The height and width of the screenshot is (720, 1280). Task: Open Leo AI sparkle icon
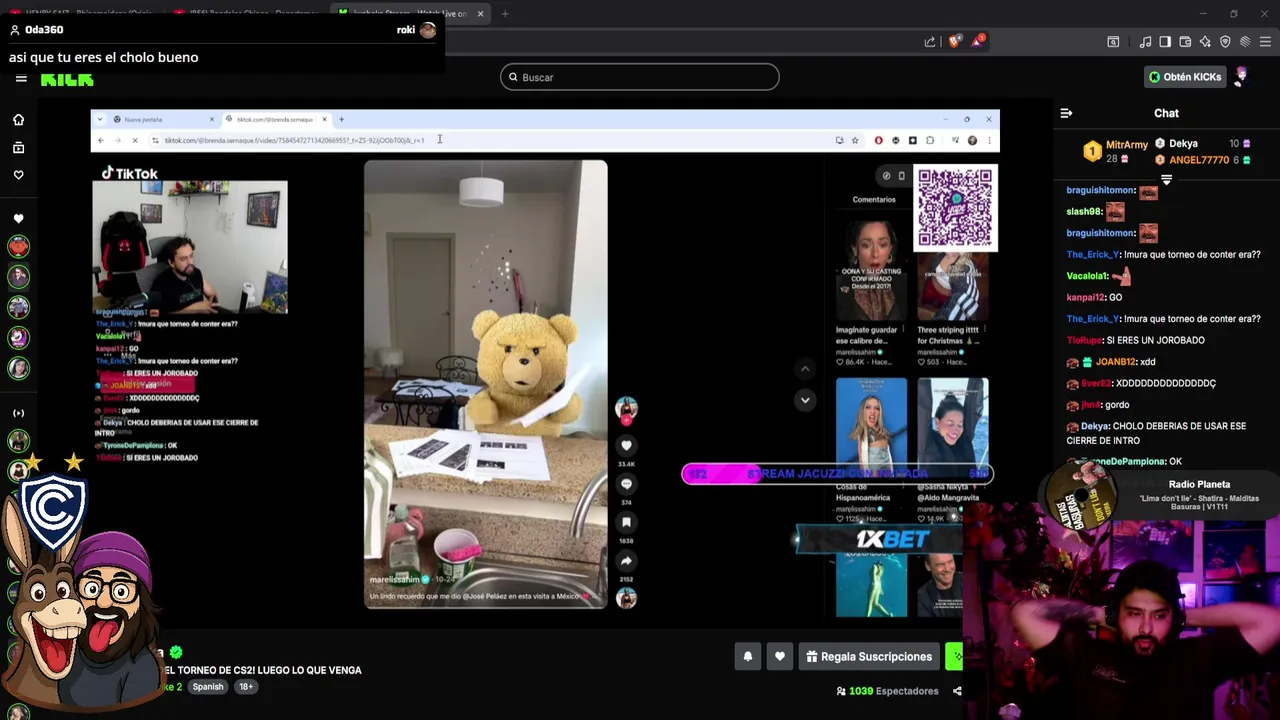(1205, 41)
